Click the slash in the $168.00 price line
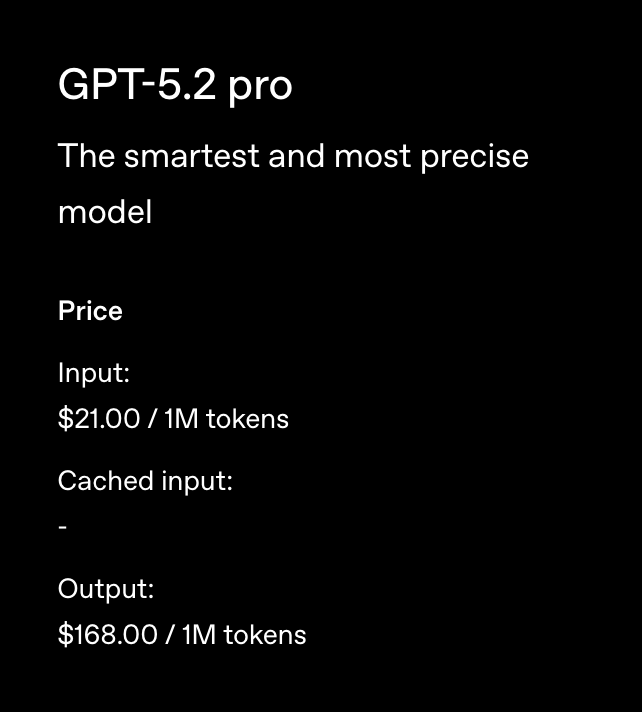This screenshot has height=712, width=642. coord(170,635)
